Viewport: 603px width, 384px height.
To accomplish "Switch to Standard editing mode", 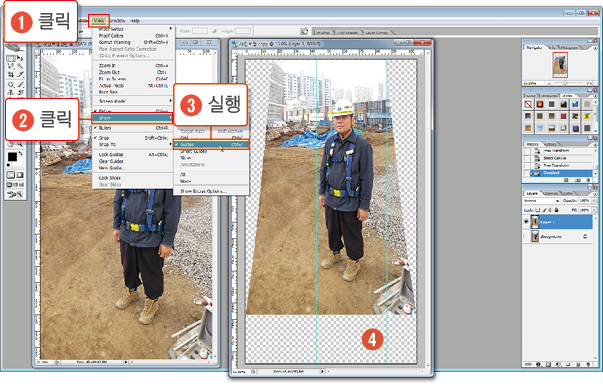I will [10, 175].
